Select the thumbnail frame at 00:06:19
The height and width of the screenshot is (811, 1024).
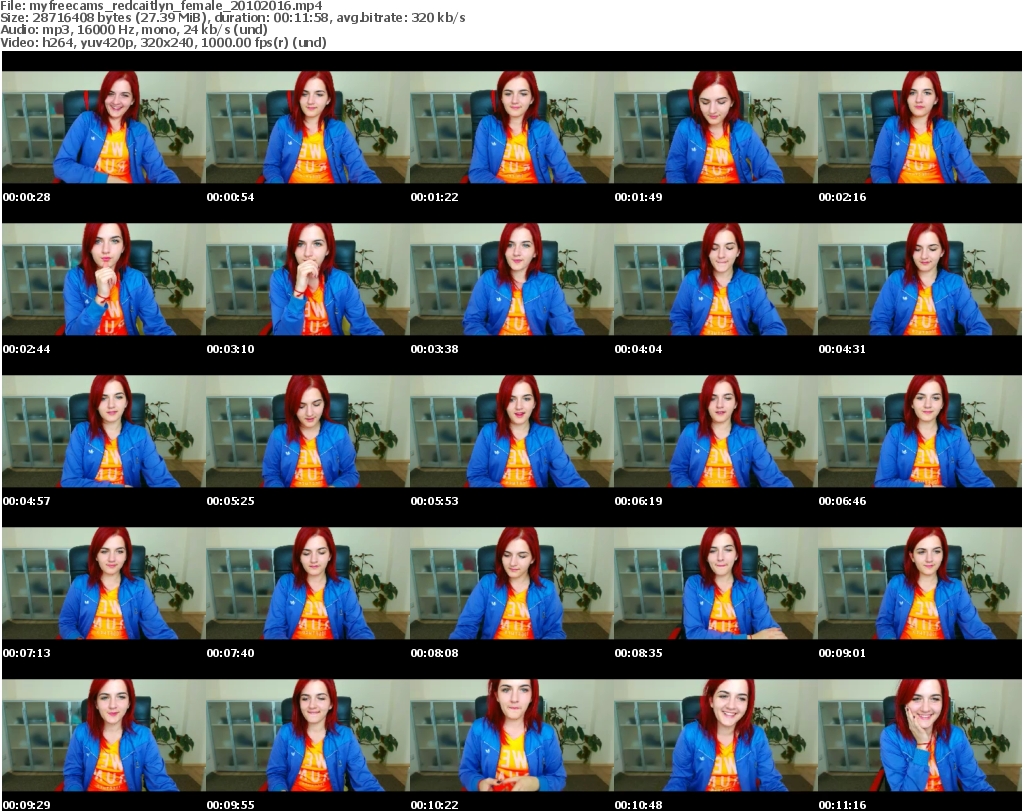coord(716,432)
